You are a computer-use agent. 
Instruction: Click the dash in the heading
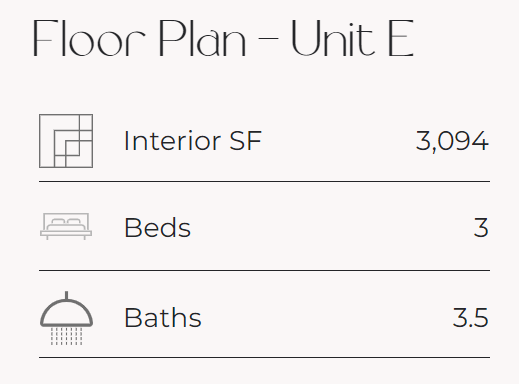(x=268, y=38)
